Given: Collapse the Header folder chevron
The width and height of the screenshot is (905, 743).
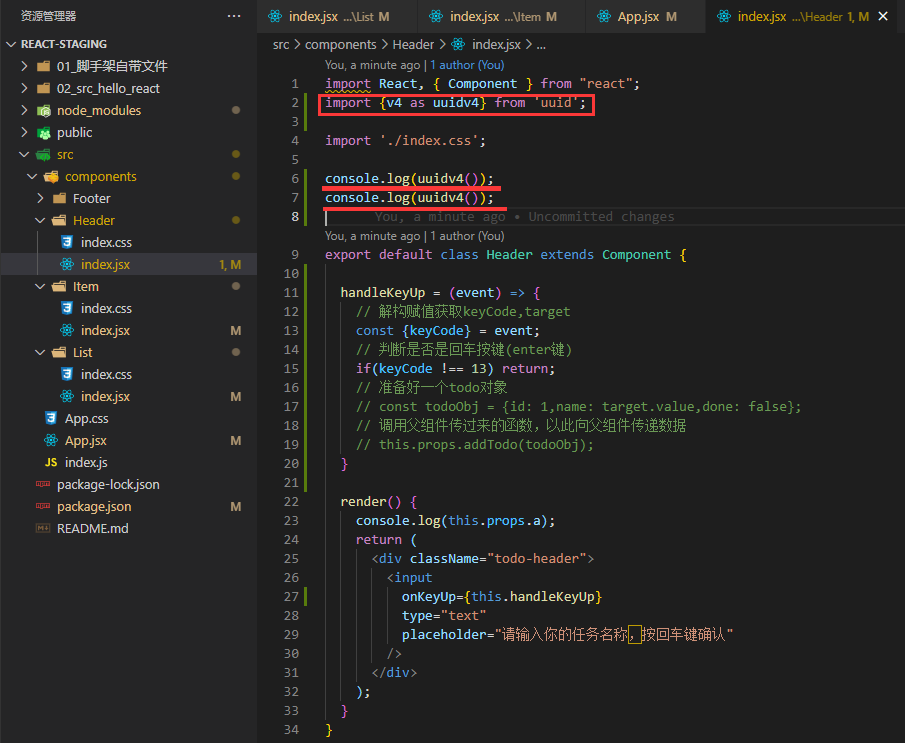Looking at the screenshot, I should (40, 221).
